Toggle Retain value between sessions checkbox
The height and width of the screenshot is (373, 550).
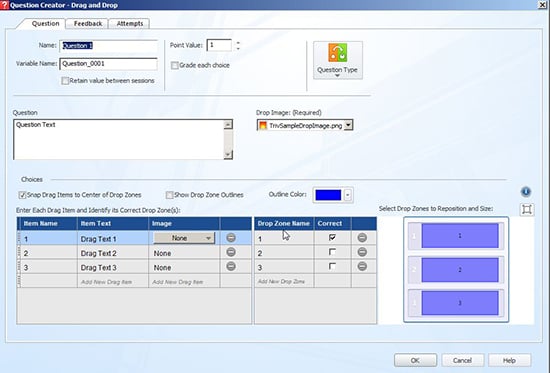pos(65,81)
